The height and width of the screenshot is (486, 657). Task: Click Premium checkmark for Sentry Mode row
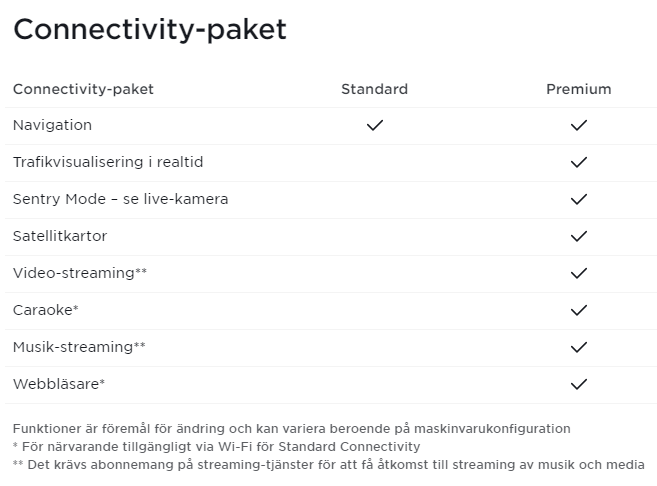(578, 199)
